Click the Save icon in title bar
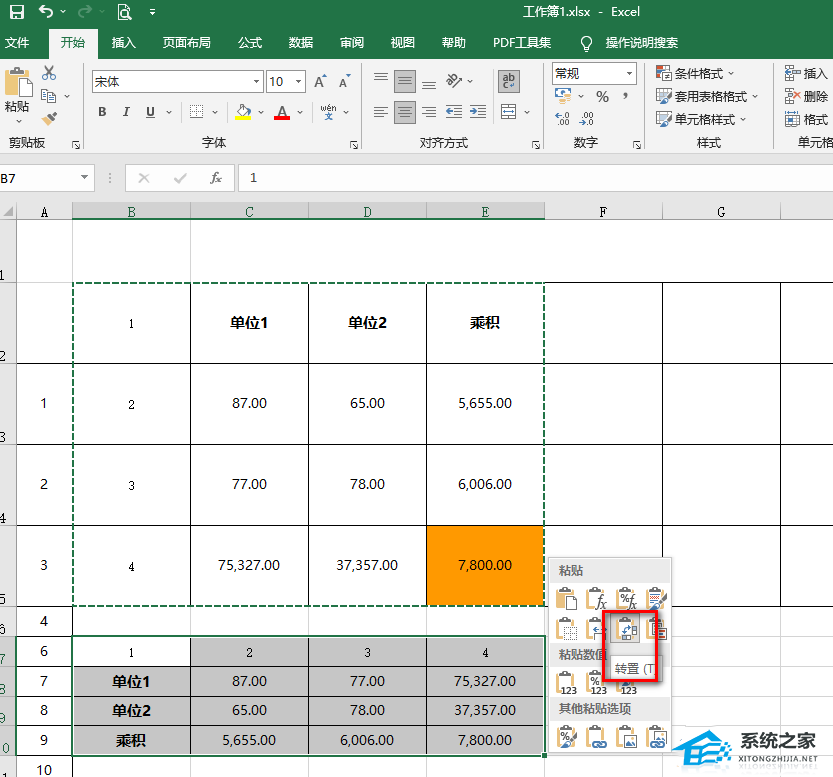This screenshot has height=777, width=833. [16, 12]
